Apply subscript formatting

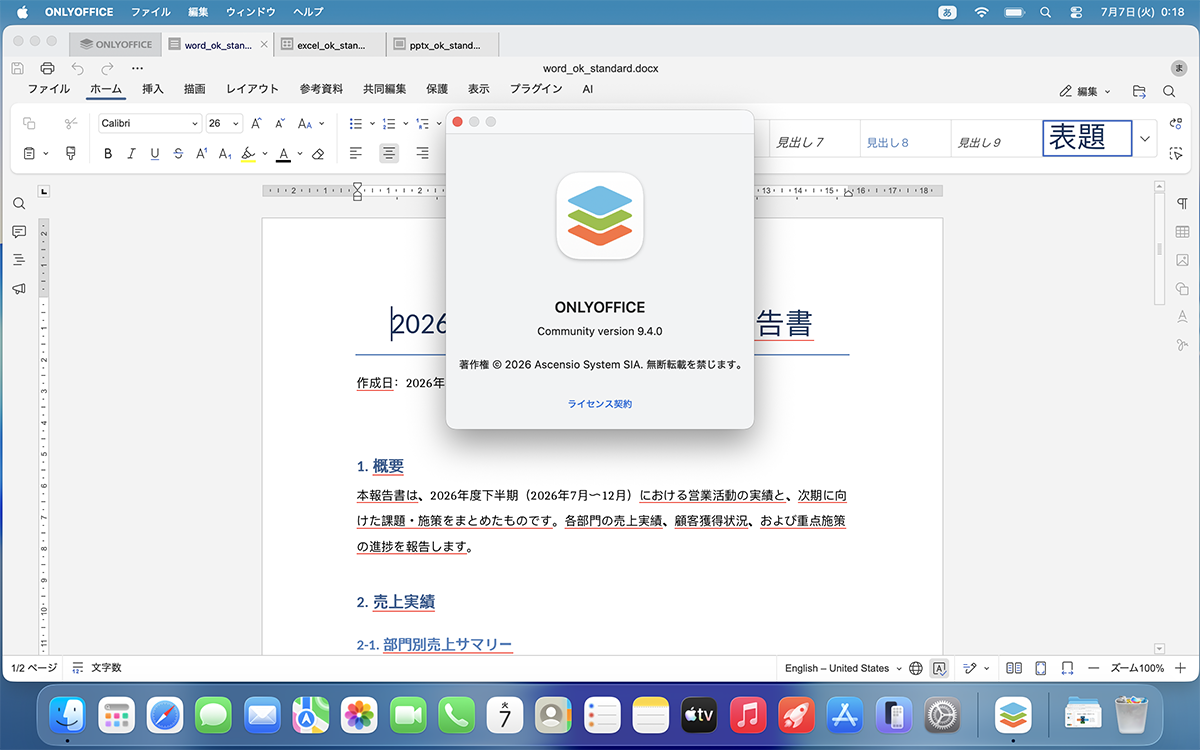225,154
